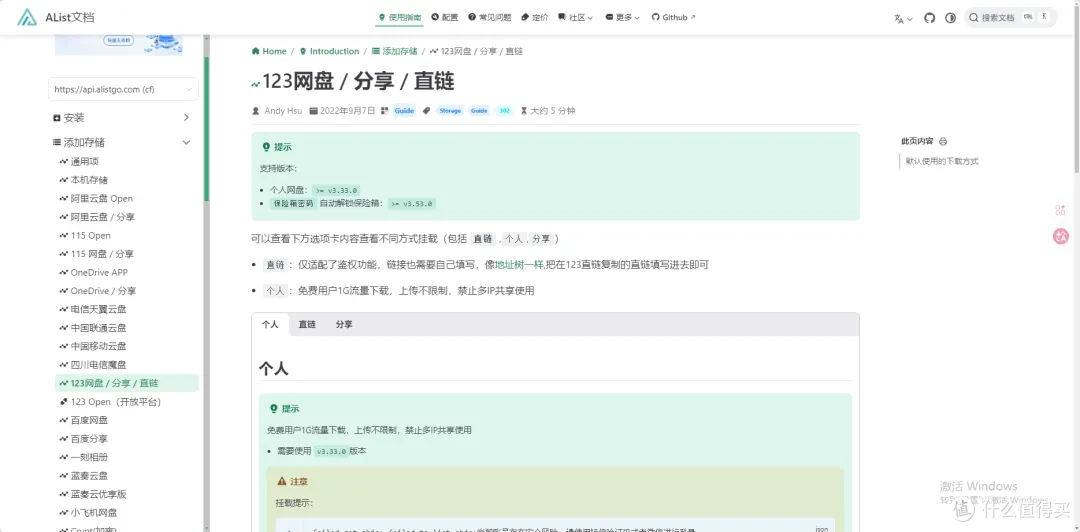
Task: Click the sidebar banner image thumbnail
Action: 118,45
